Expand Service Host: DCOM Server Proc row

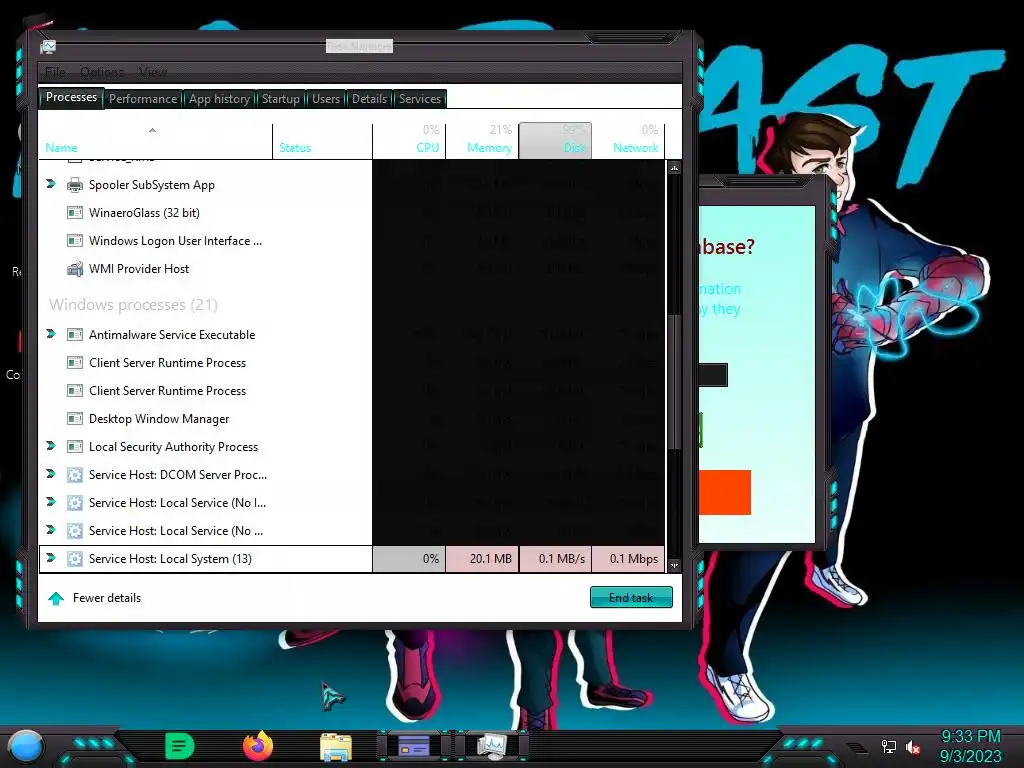pyautogui.click(x=51, y=474)
